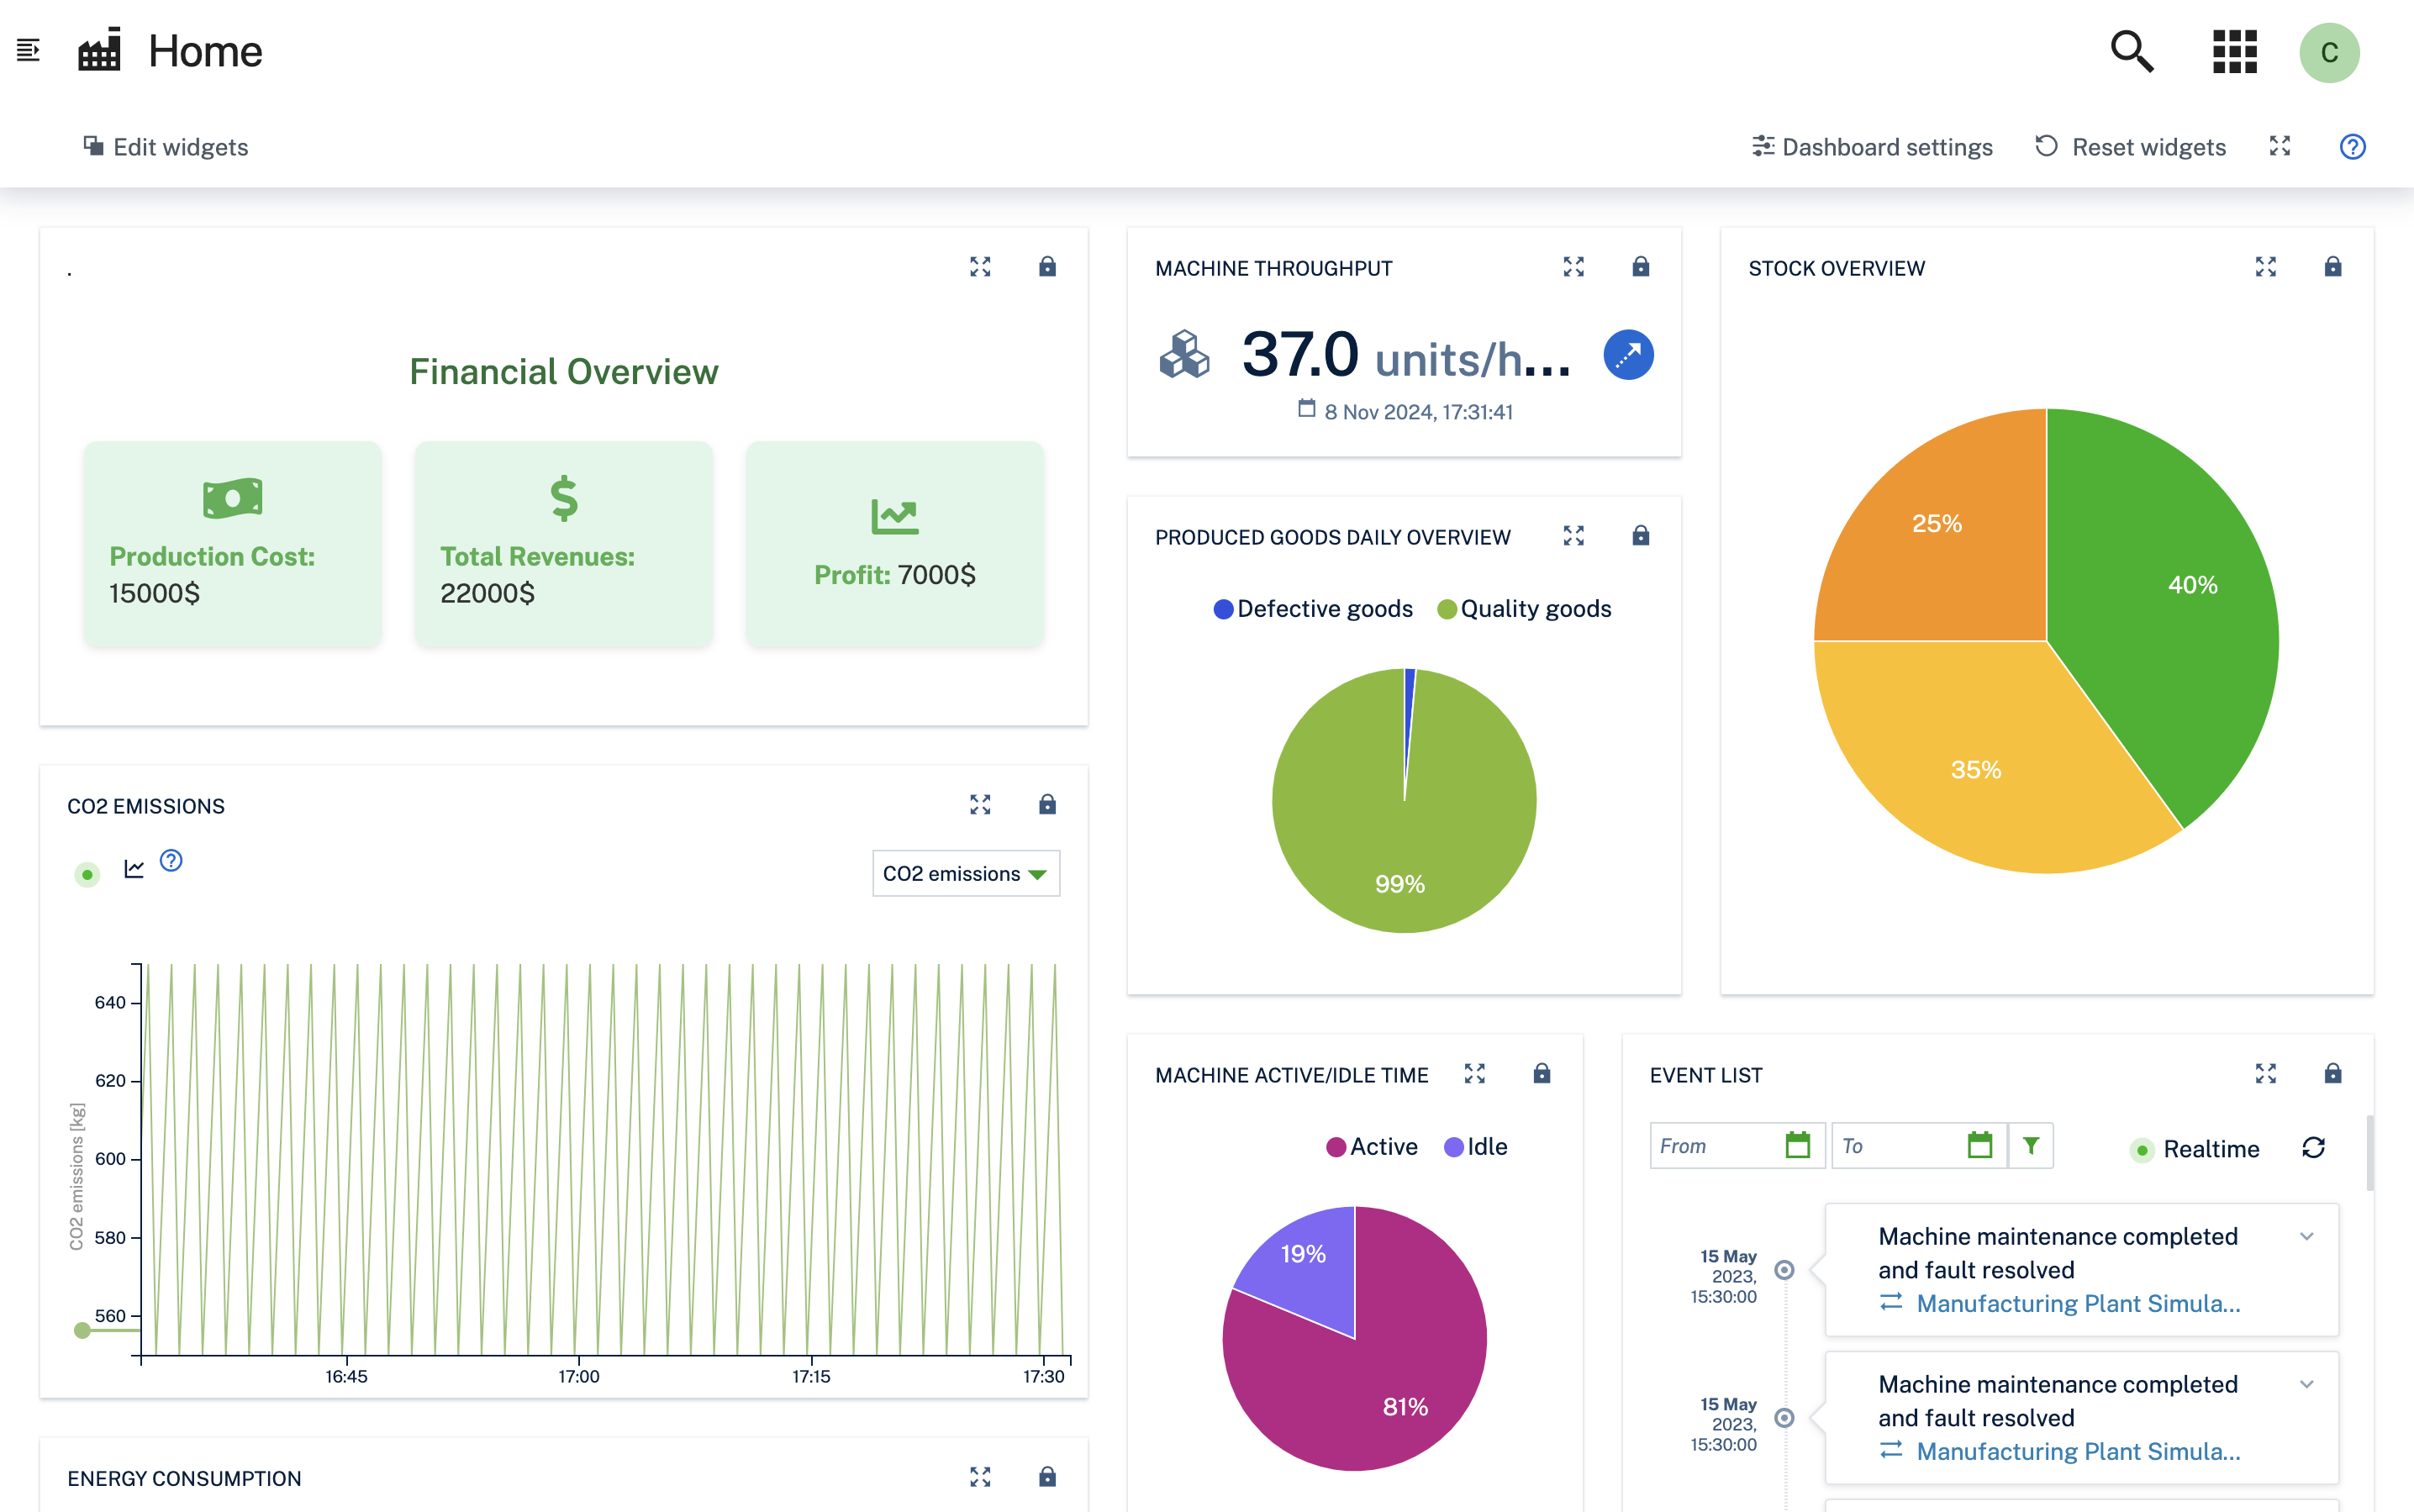Expand second Machine maintenance completed event

point(2307,1384)
